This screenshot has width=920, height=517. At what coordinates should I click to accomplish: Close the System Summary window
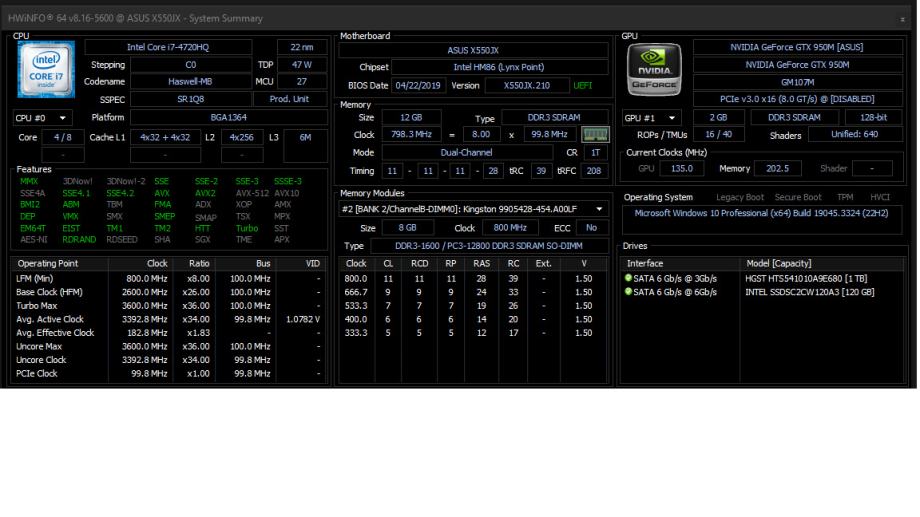point(902,19)
